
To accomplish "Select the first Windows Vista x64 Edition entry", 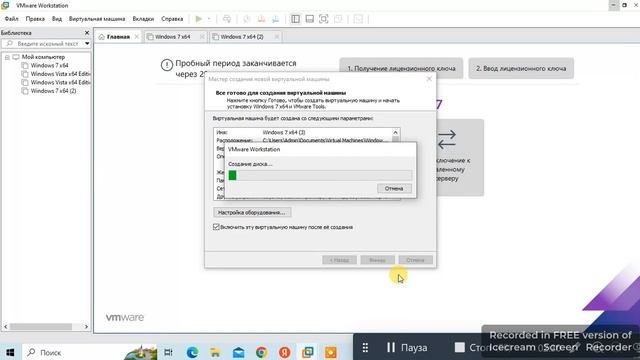I will click(x=60, y=74).
